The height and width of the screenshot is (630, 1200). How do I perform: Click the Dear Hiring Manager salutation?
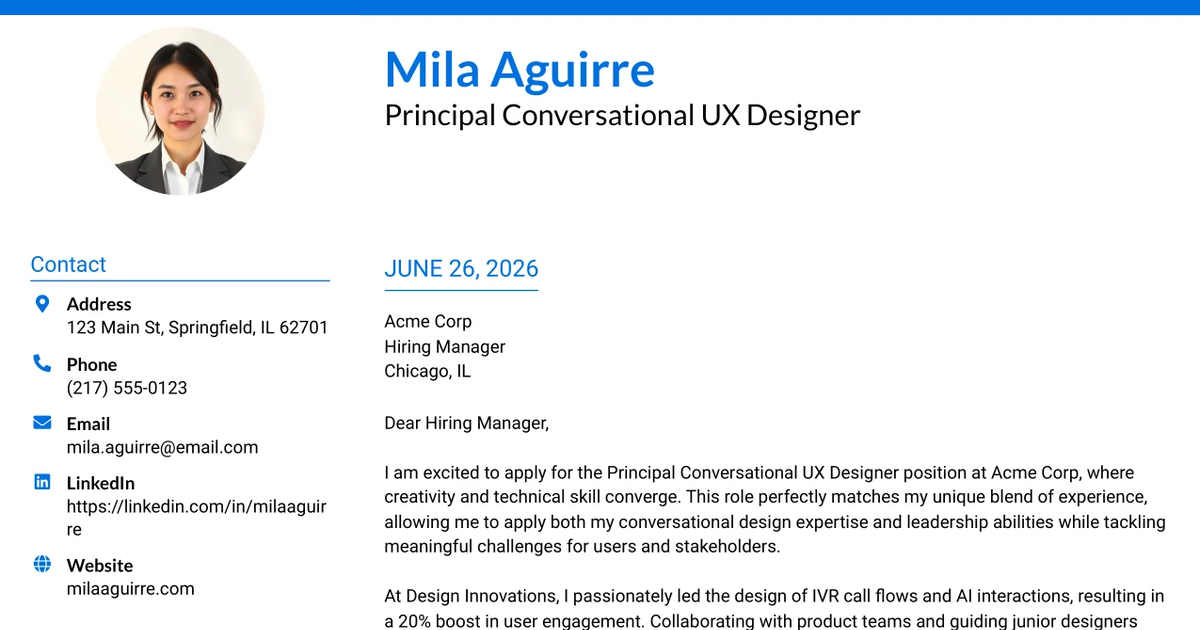(x=467, y=423)
